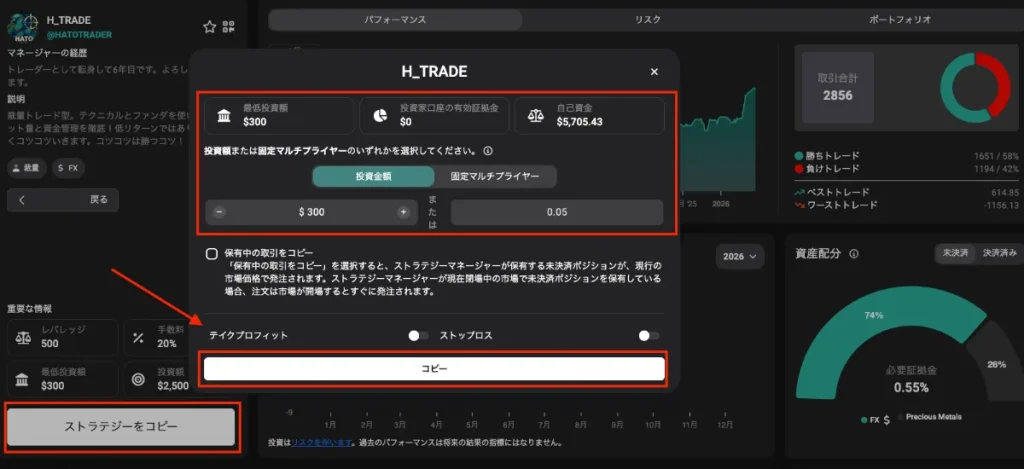Click the scale icon beside 自己資金
Image resolution: width=1024 pixels, height=469 pixels.
tap(536, 116)
